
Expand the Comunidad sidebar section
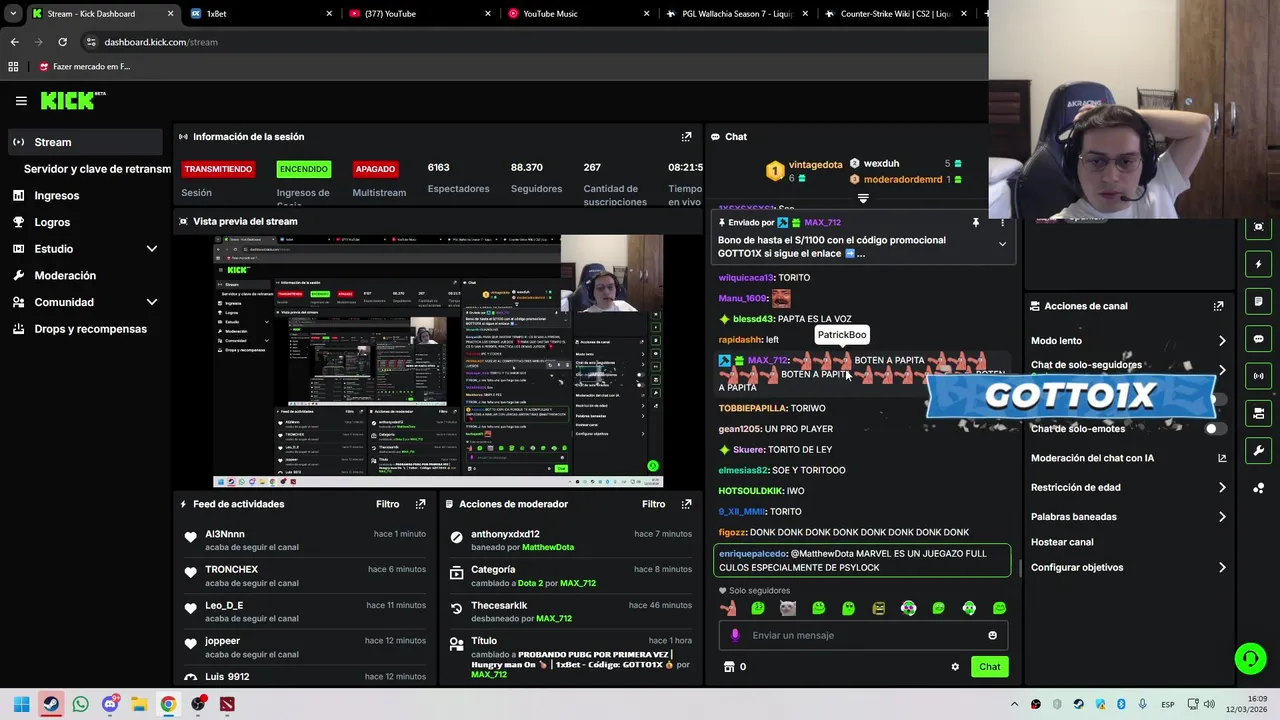[x=152, y=302]
